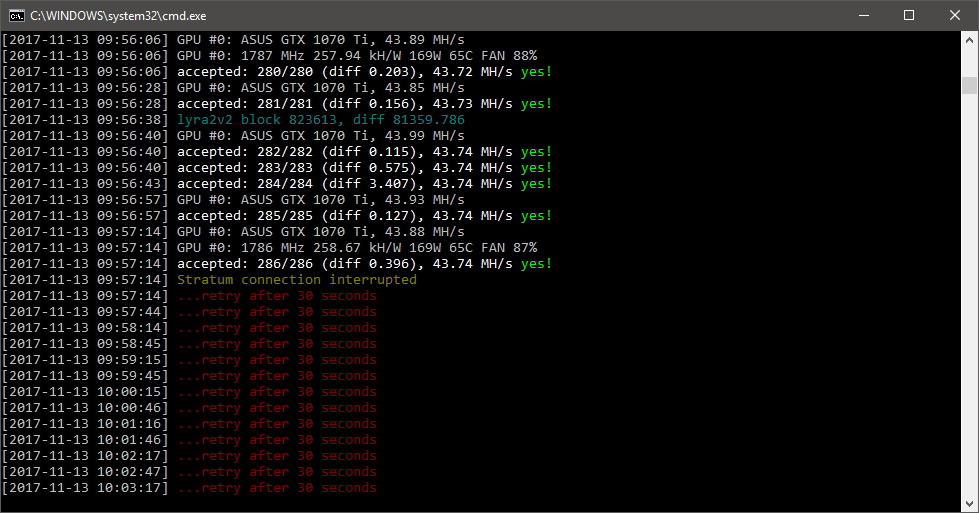Click the green 'yes!' after 286/286
Screen dimensions: 979x513
[x=536, y=264]
